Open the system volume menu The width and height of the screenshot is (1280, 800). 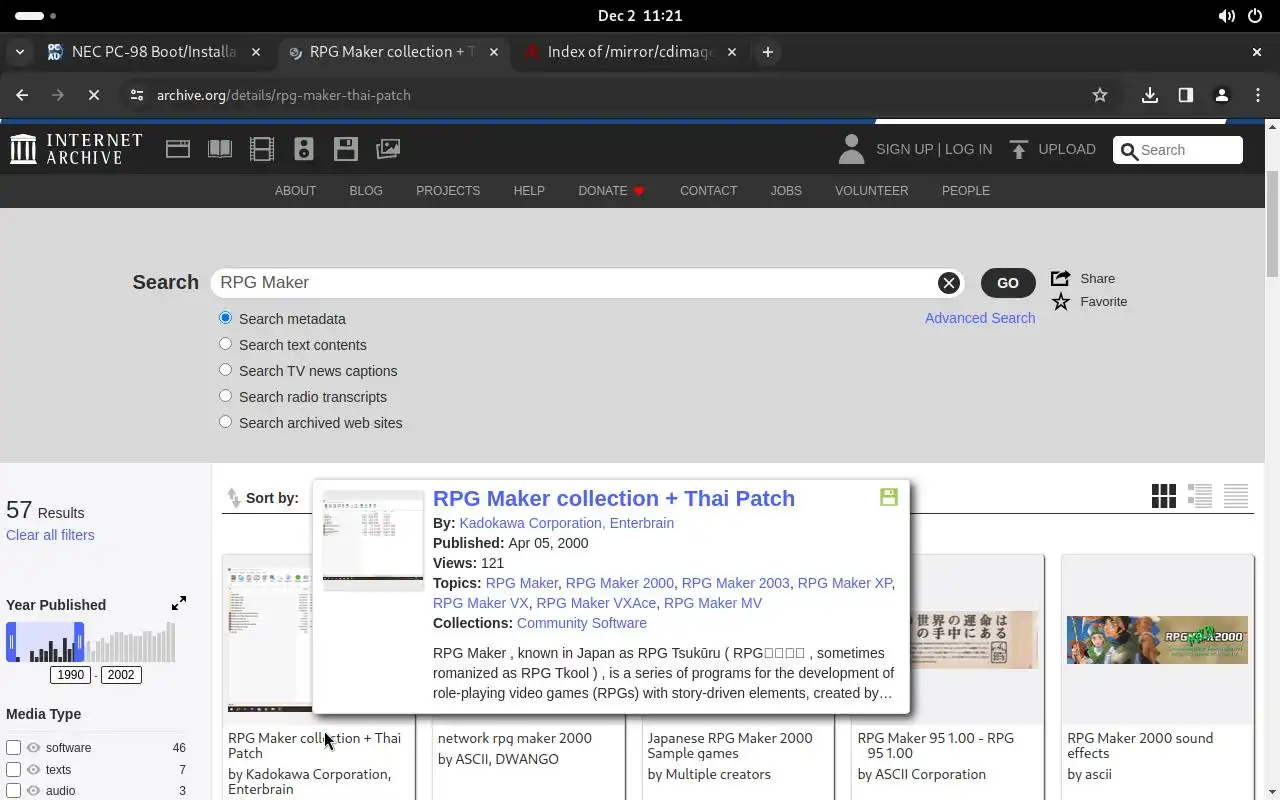1226,16
